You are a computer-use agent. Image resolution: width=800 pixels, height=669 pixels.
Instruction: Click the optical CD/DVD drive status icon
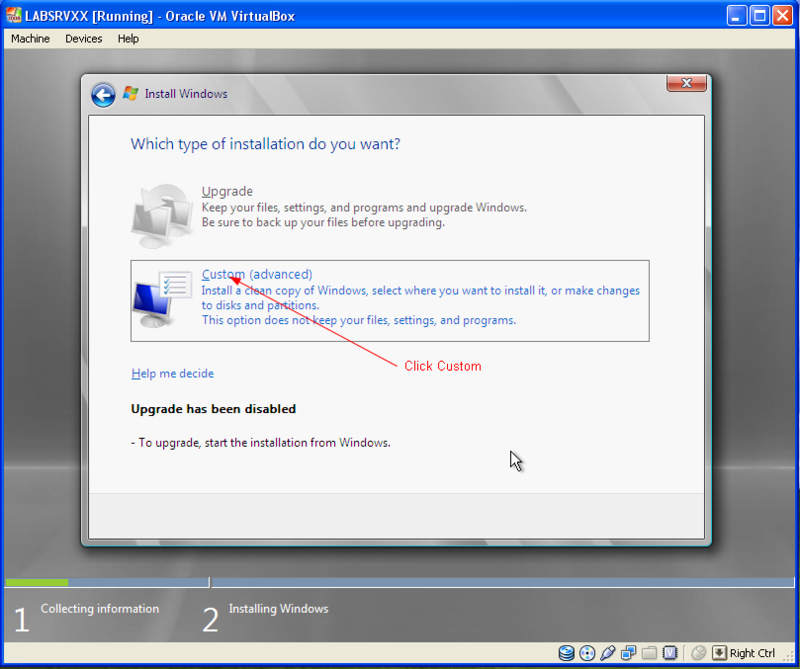[587, 653]
